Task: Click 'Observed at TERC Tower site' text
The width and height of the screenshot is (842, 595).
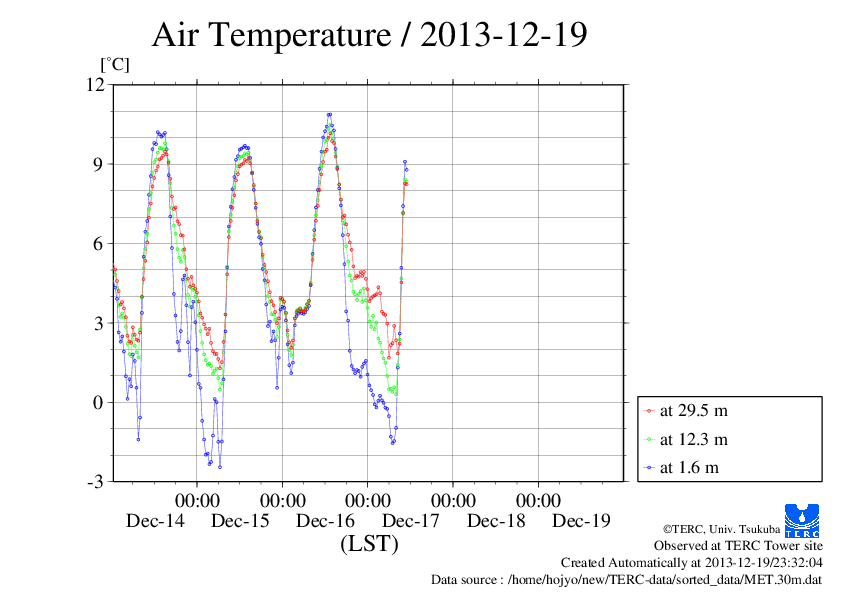Action: point(738,546)
